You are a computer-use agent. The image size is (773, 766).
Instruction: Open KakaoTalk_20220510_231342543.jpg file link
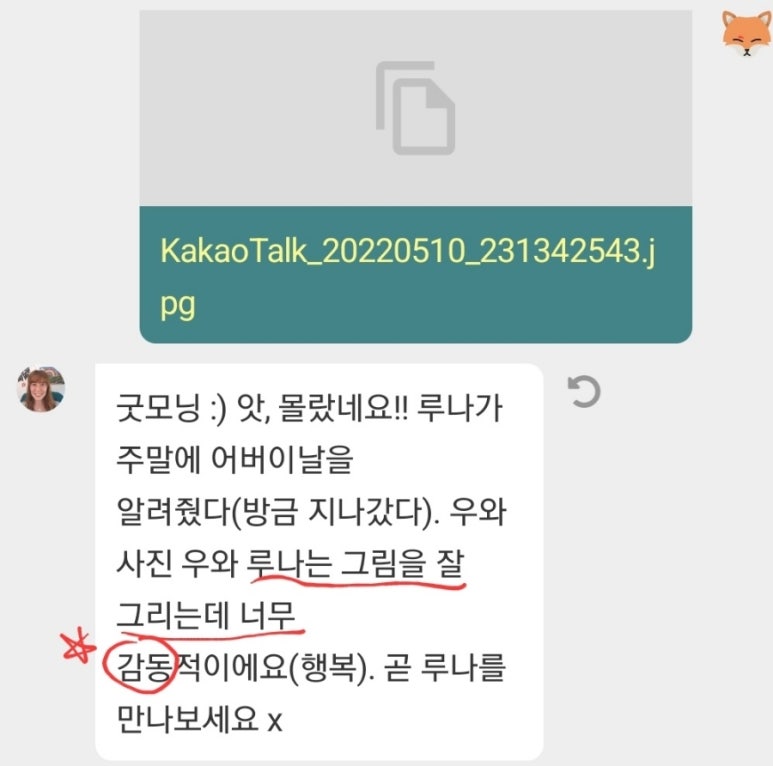tap(408, 277)
